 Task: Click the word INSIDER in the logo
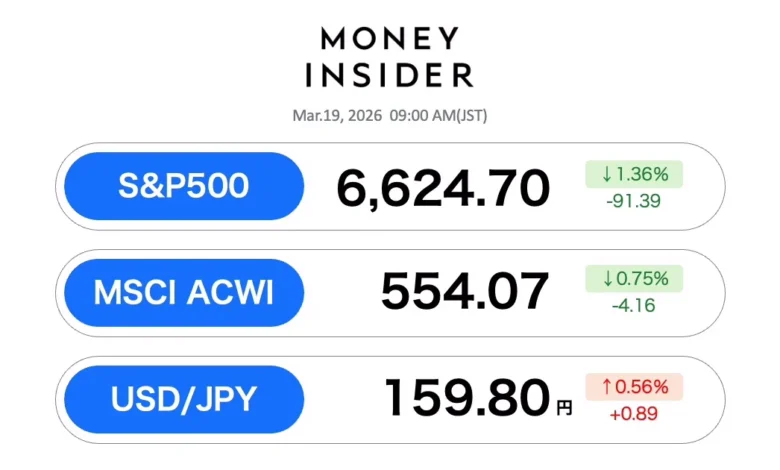(390, 74)
